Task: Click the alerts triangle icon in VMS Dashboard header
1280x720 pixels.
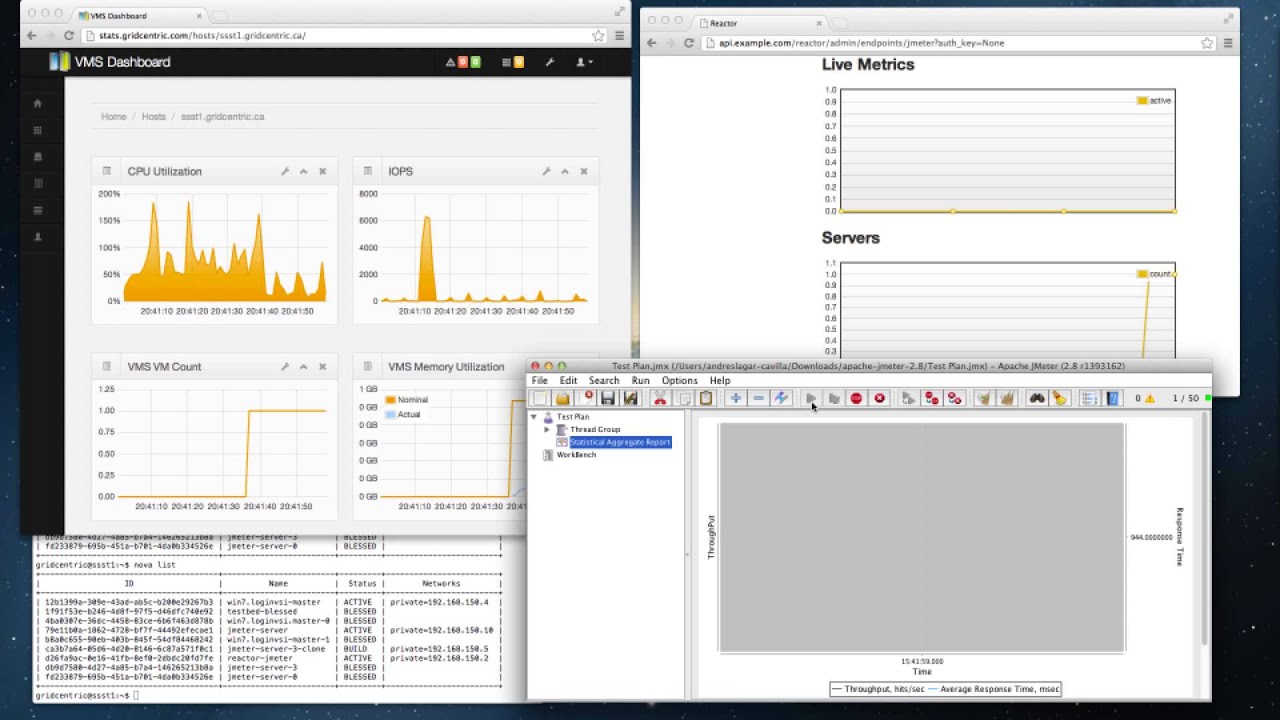Action: [451, 62]
